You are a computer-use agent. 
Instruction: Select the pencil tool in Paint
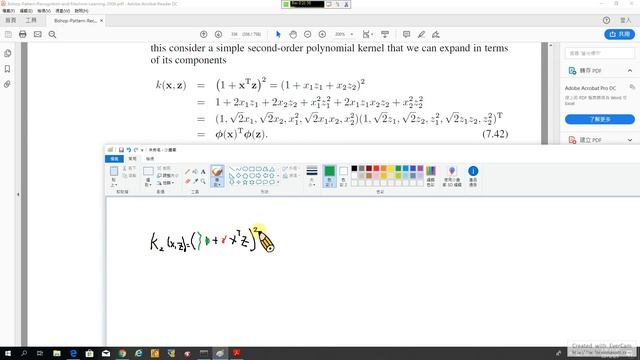pos(187,172)
